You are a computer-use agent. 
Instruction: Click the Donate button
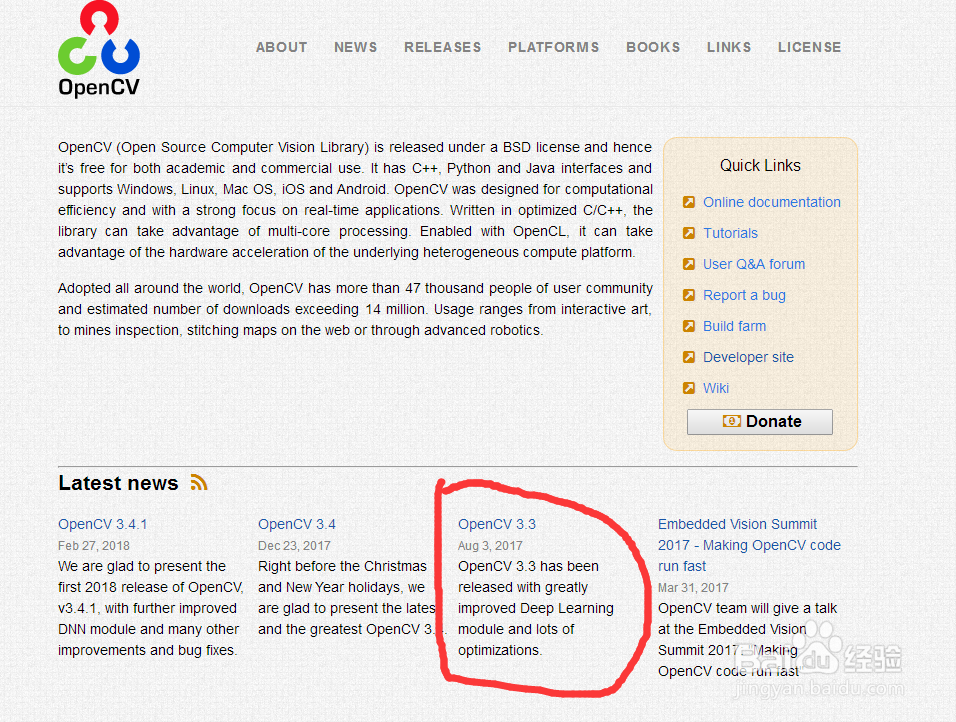point(760,421)
